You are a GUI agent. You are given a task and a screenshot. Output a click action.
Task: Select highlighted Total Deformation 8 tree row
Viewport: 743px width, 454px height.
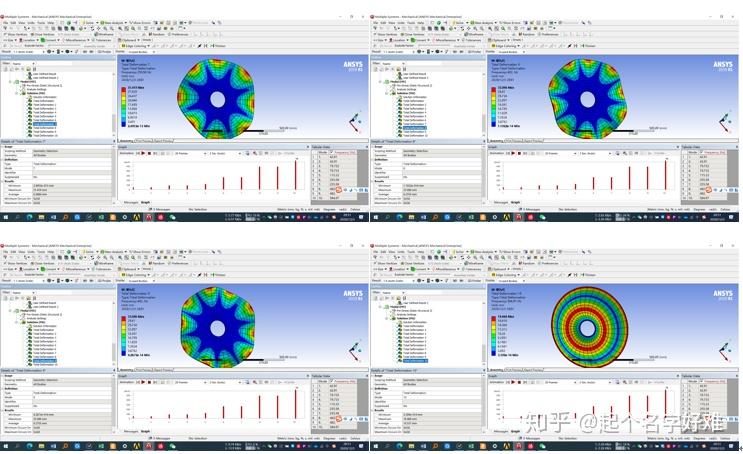click(x=415, y=128)
